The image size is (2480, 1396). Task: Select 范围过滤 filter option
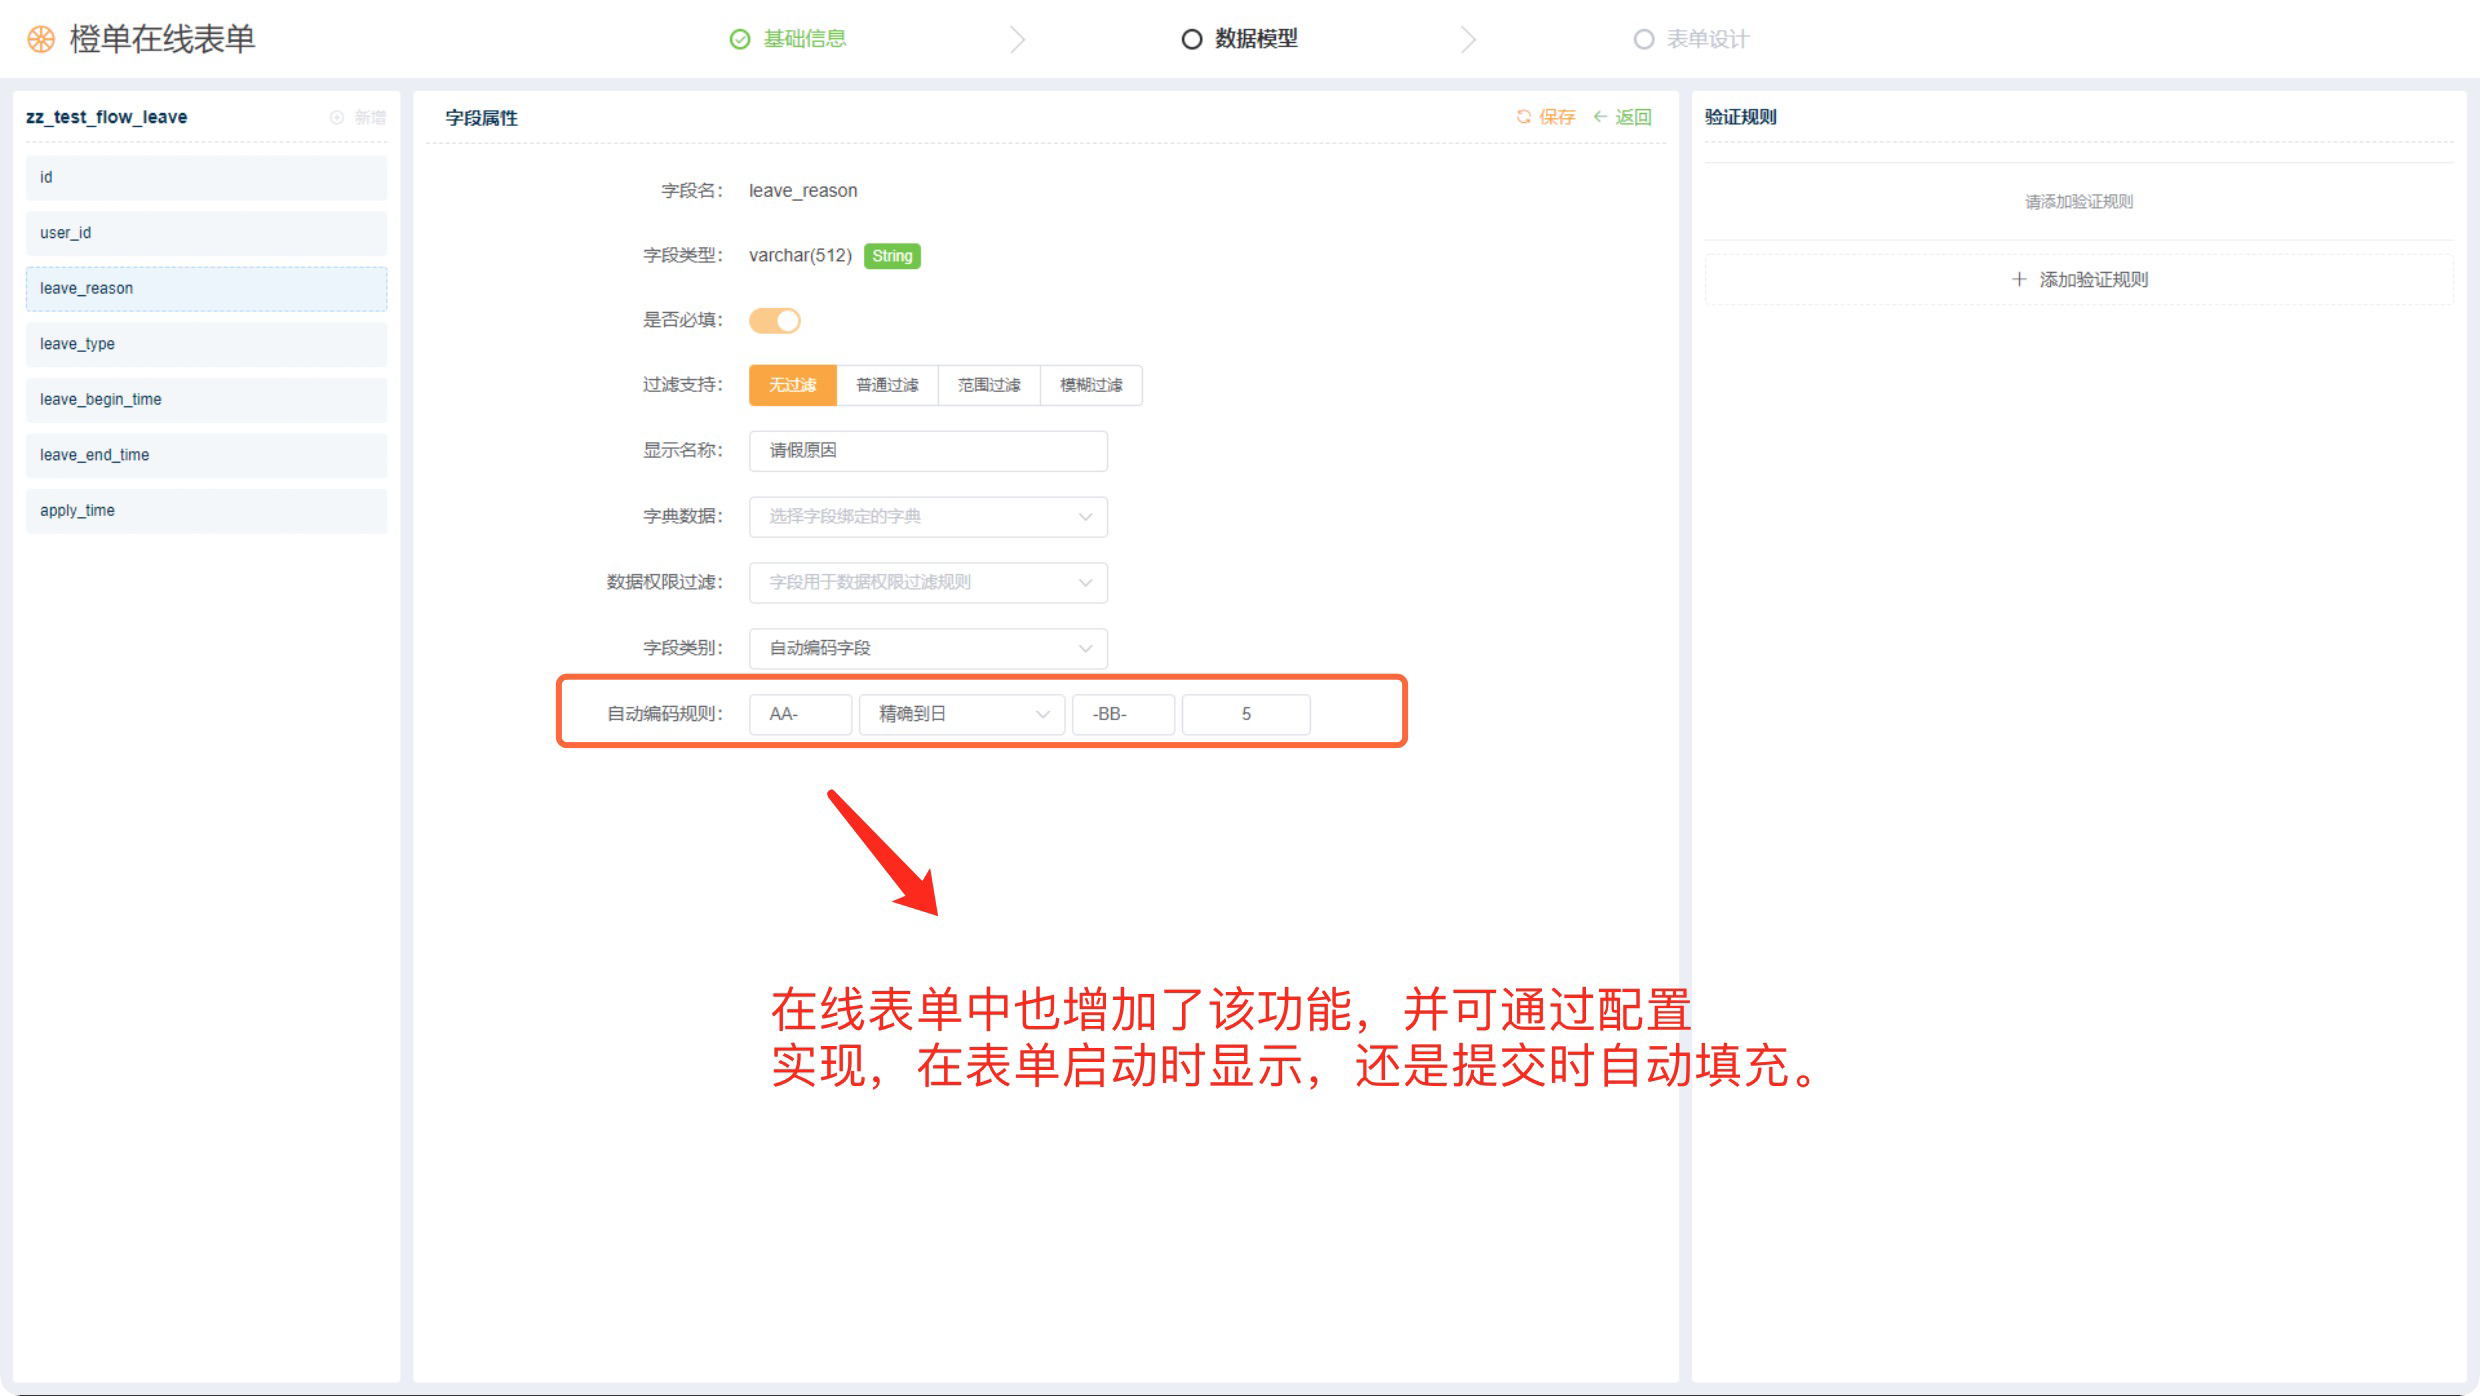(989, 385)
